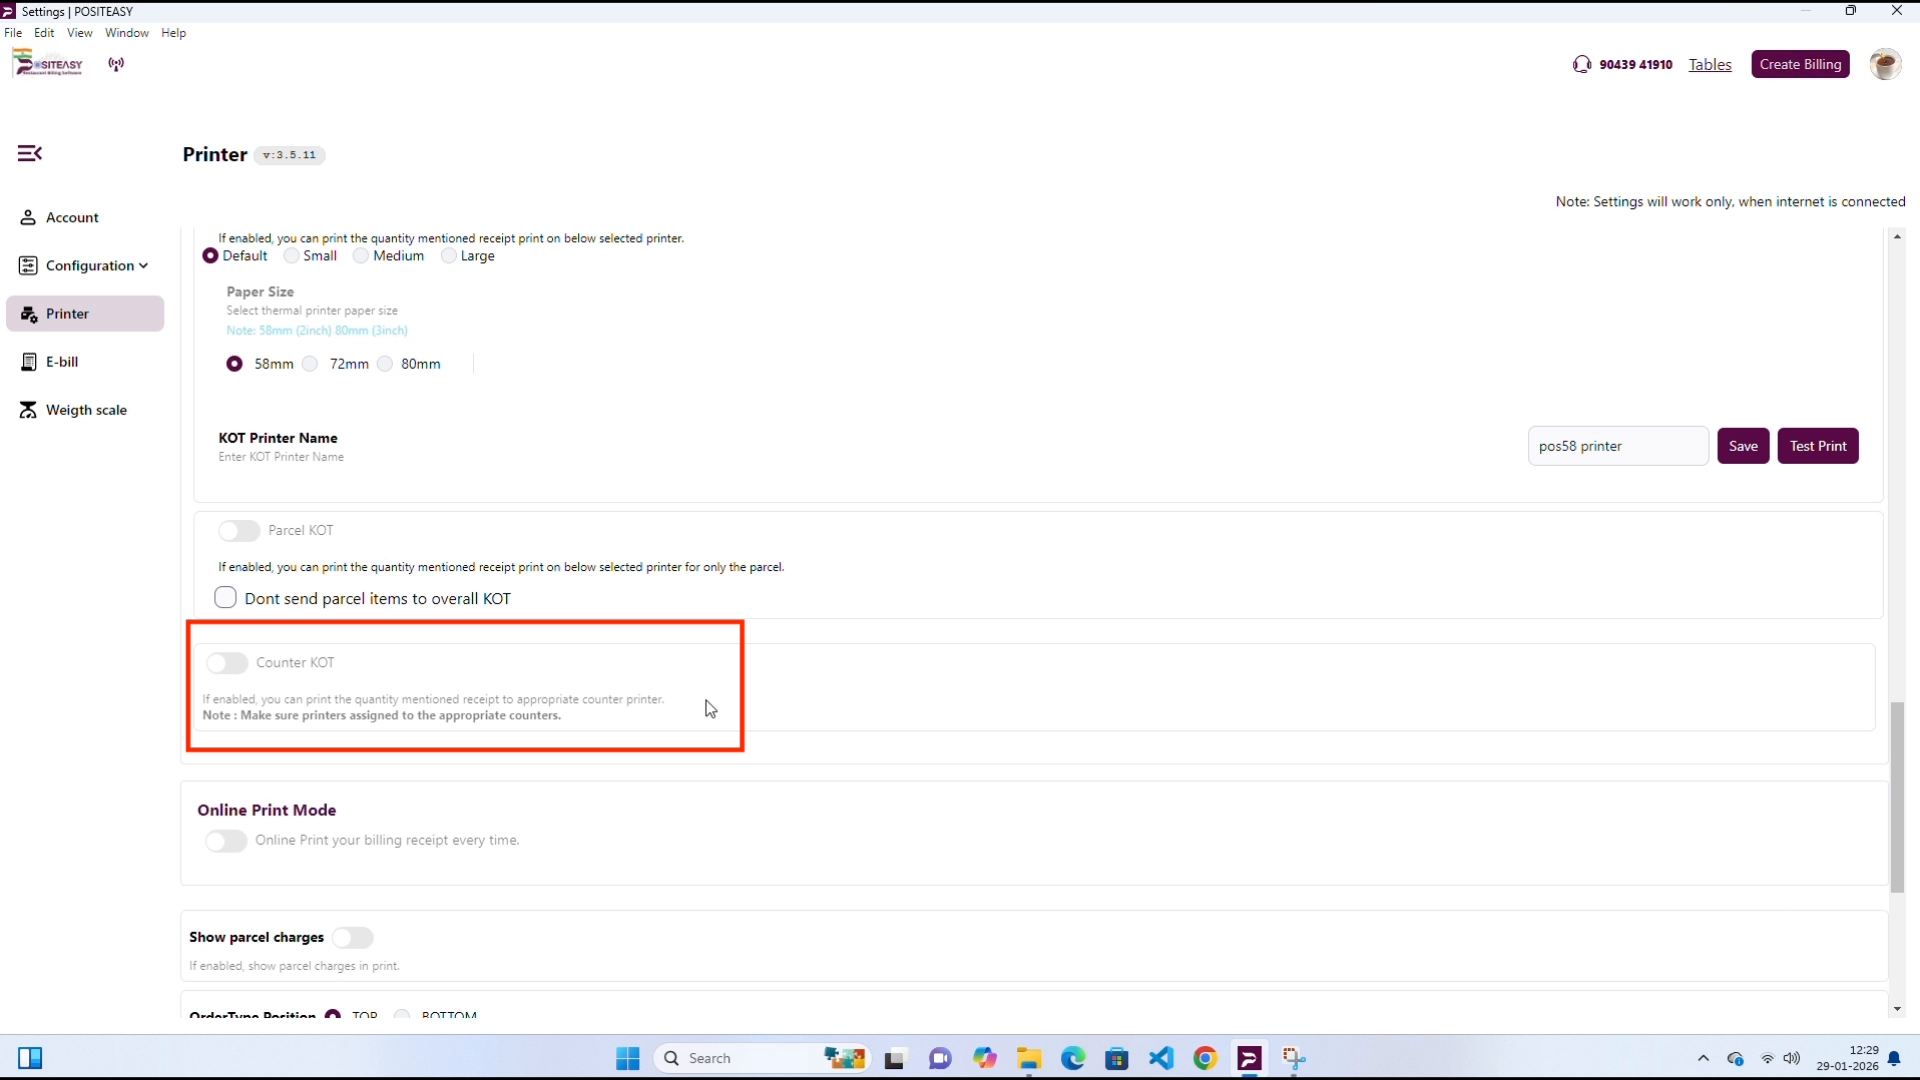This screenshot has width=1920, height=1080.
Task: Turn on Online Print Mode toggle
Action: coord(226,841)
